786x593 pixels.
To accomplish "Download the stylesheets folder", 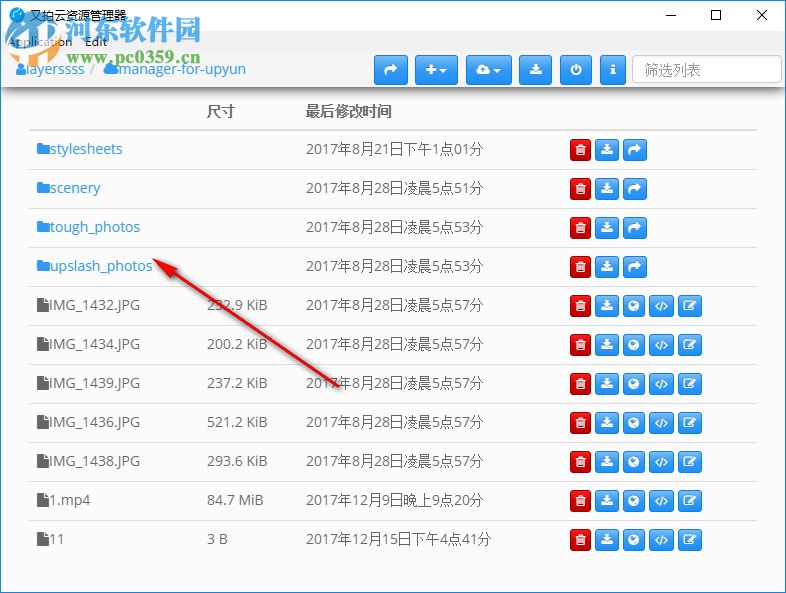I will 607,150.
